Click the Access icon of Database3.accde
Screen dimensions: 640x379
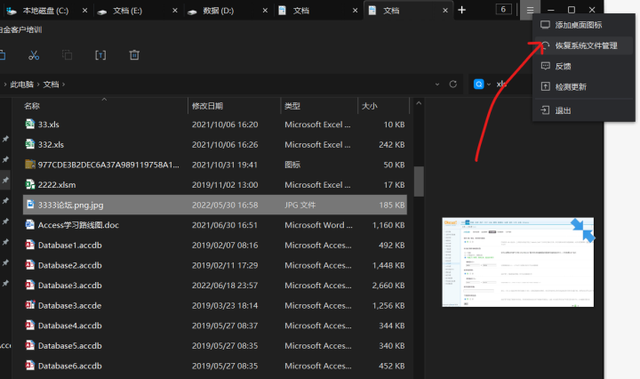pos(30,305)
